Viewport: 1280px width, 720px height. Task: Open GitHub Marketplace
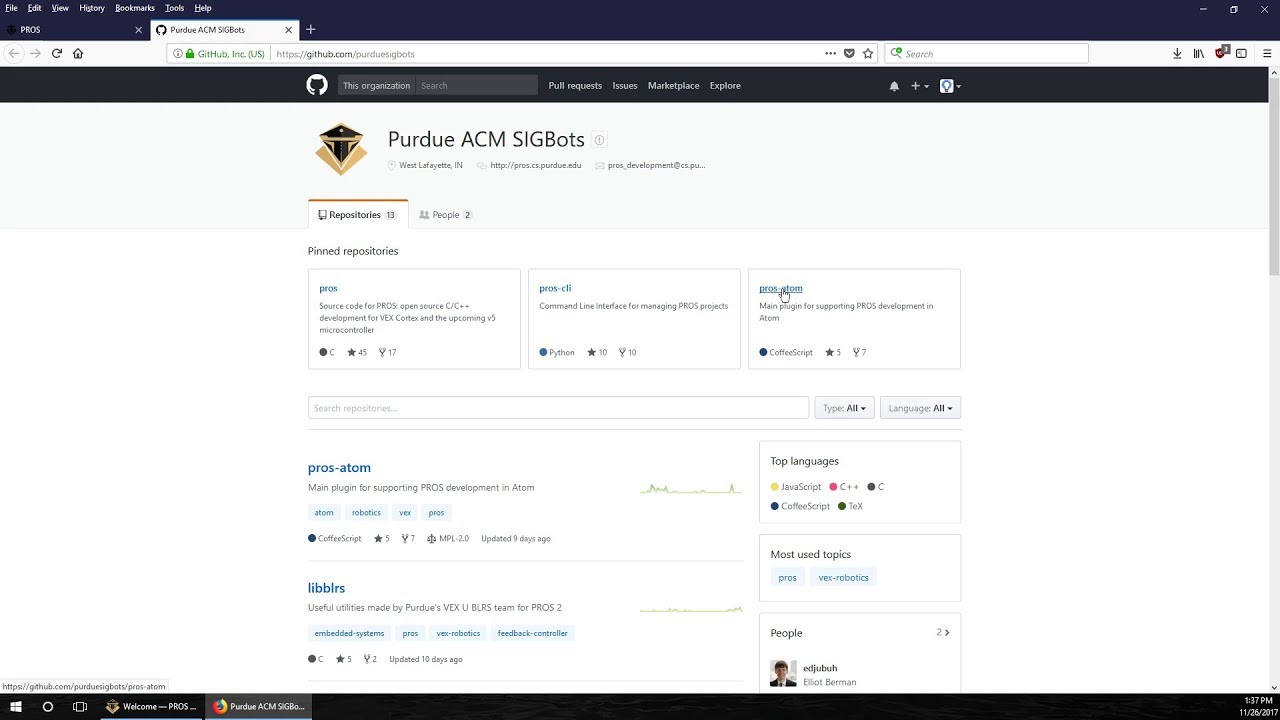point(674,86)
